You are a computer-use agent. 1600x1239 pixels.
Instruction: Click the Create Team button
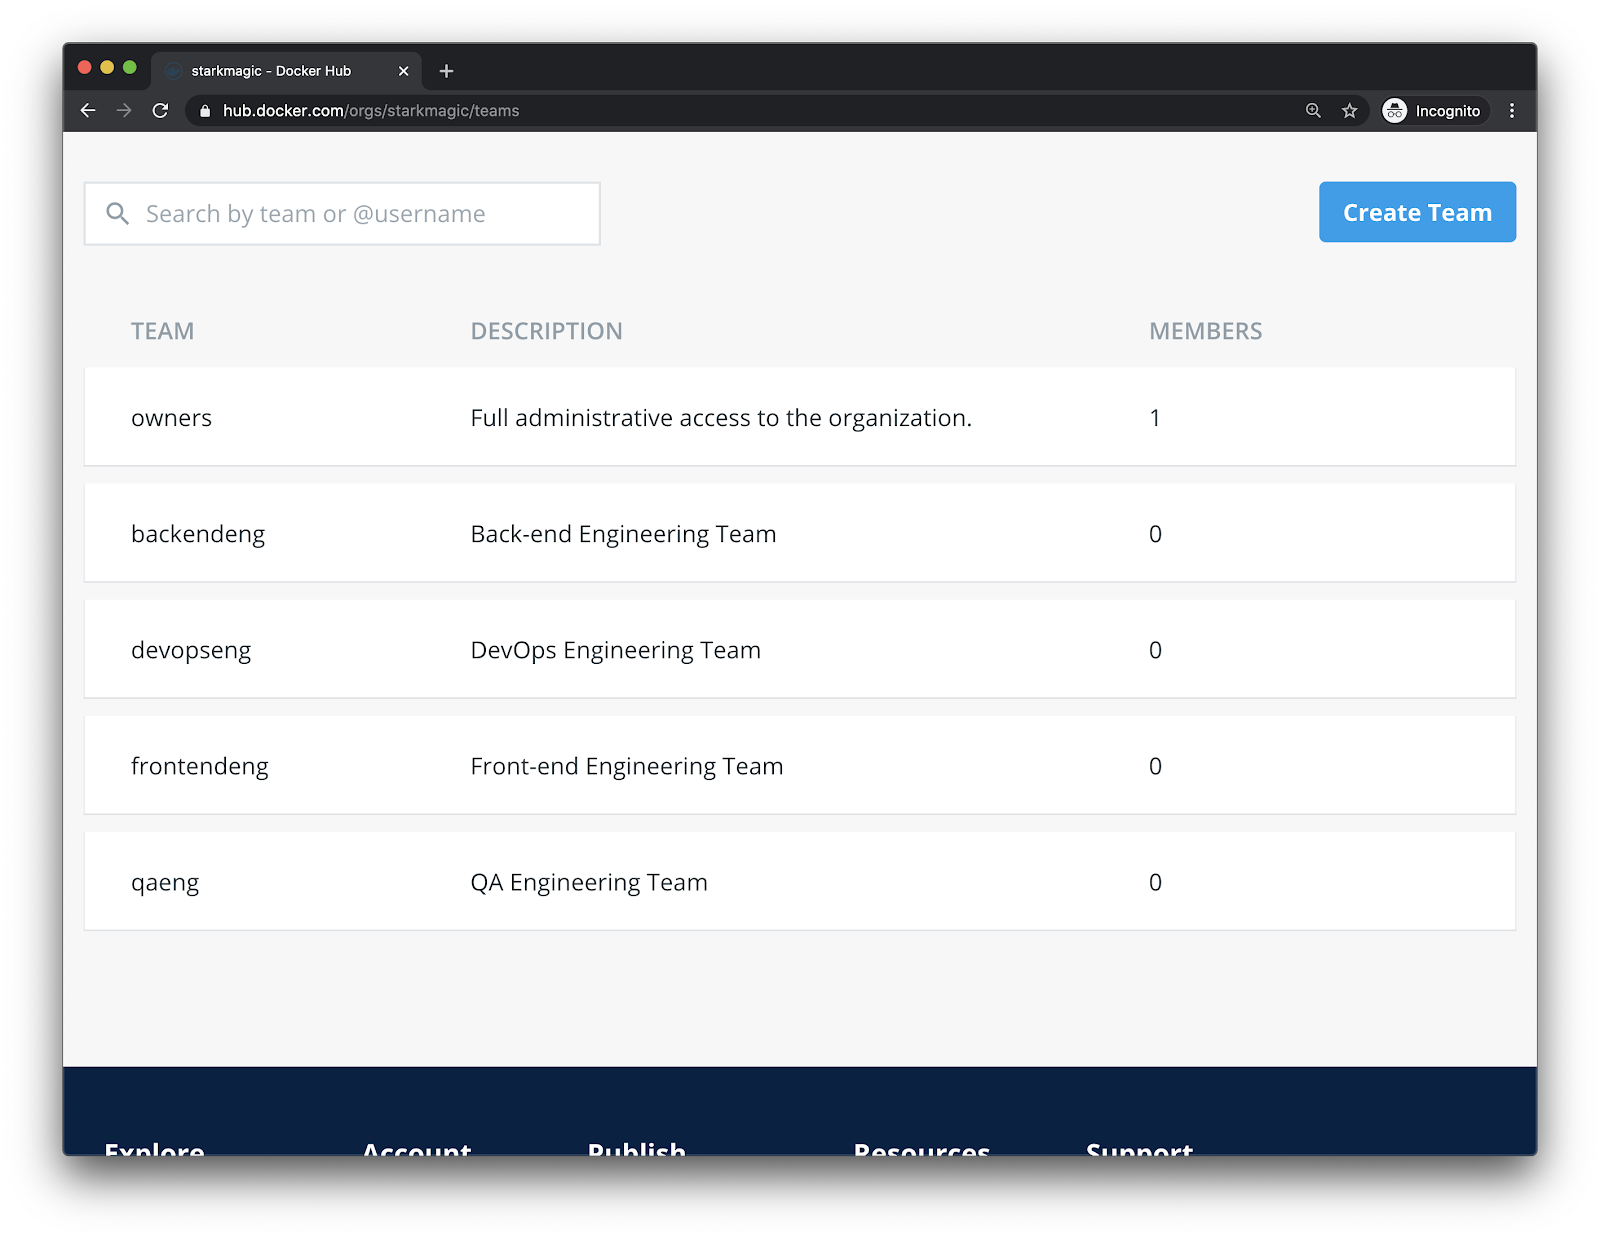click(x=1416, y=212)
